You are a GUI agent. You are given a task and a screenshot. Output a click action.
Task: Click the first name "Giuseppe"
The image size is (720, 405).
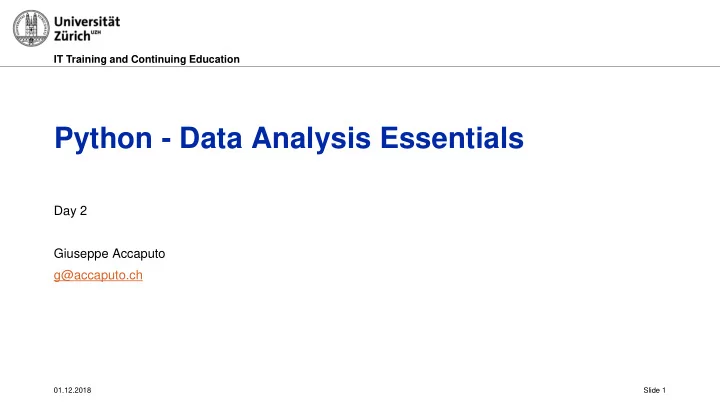point(81,254)
